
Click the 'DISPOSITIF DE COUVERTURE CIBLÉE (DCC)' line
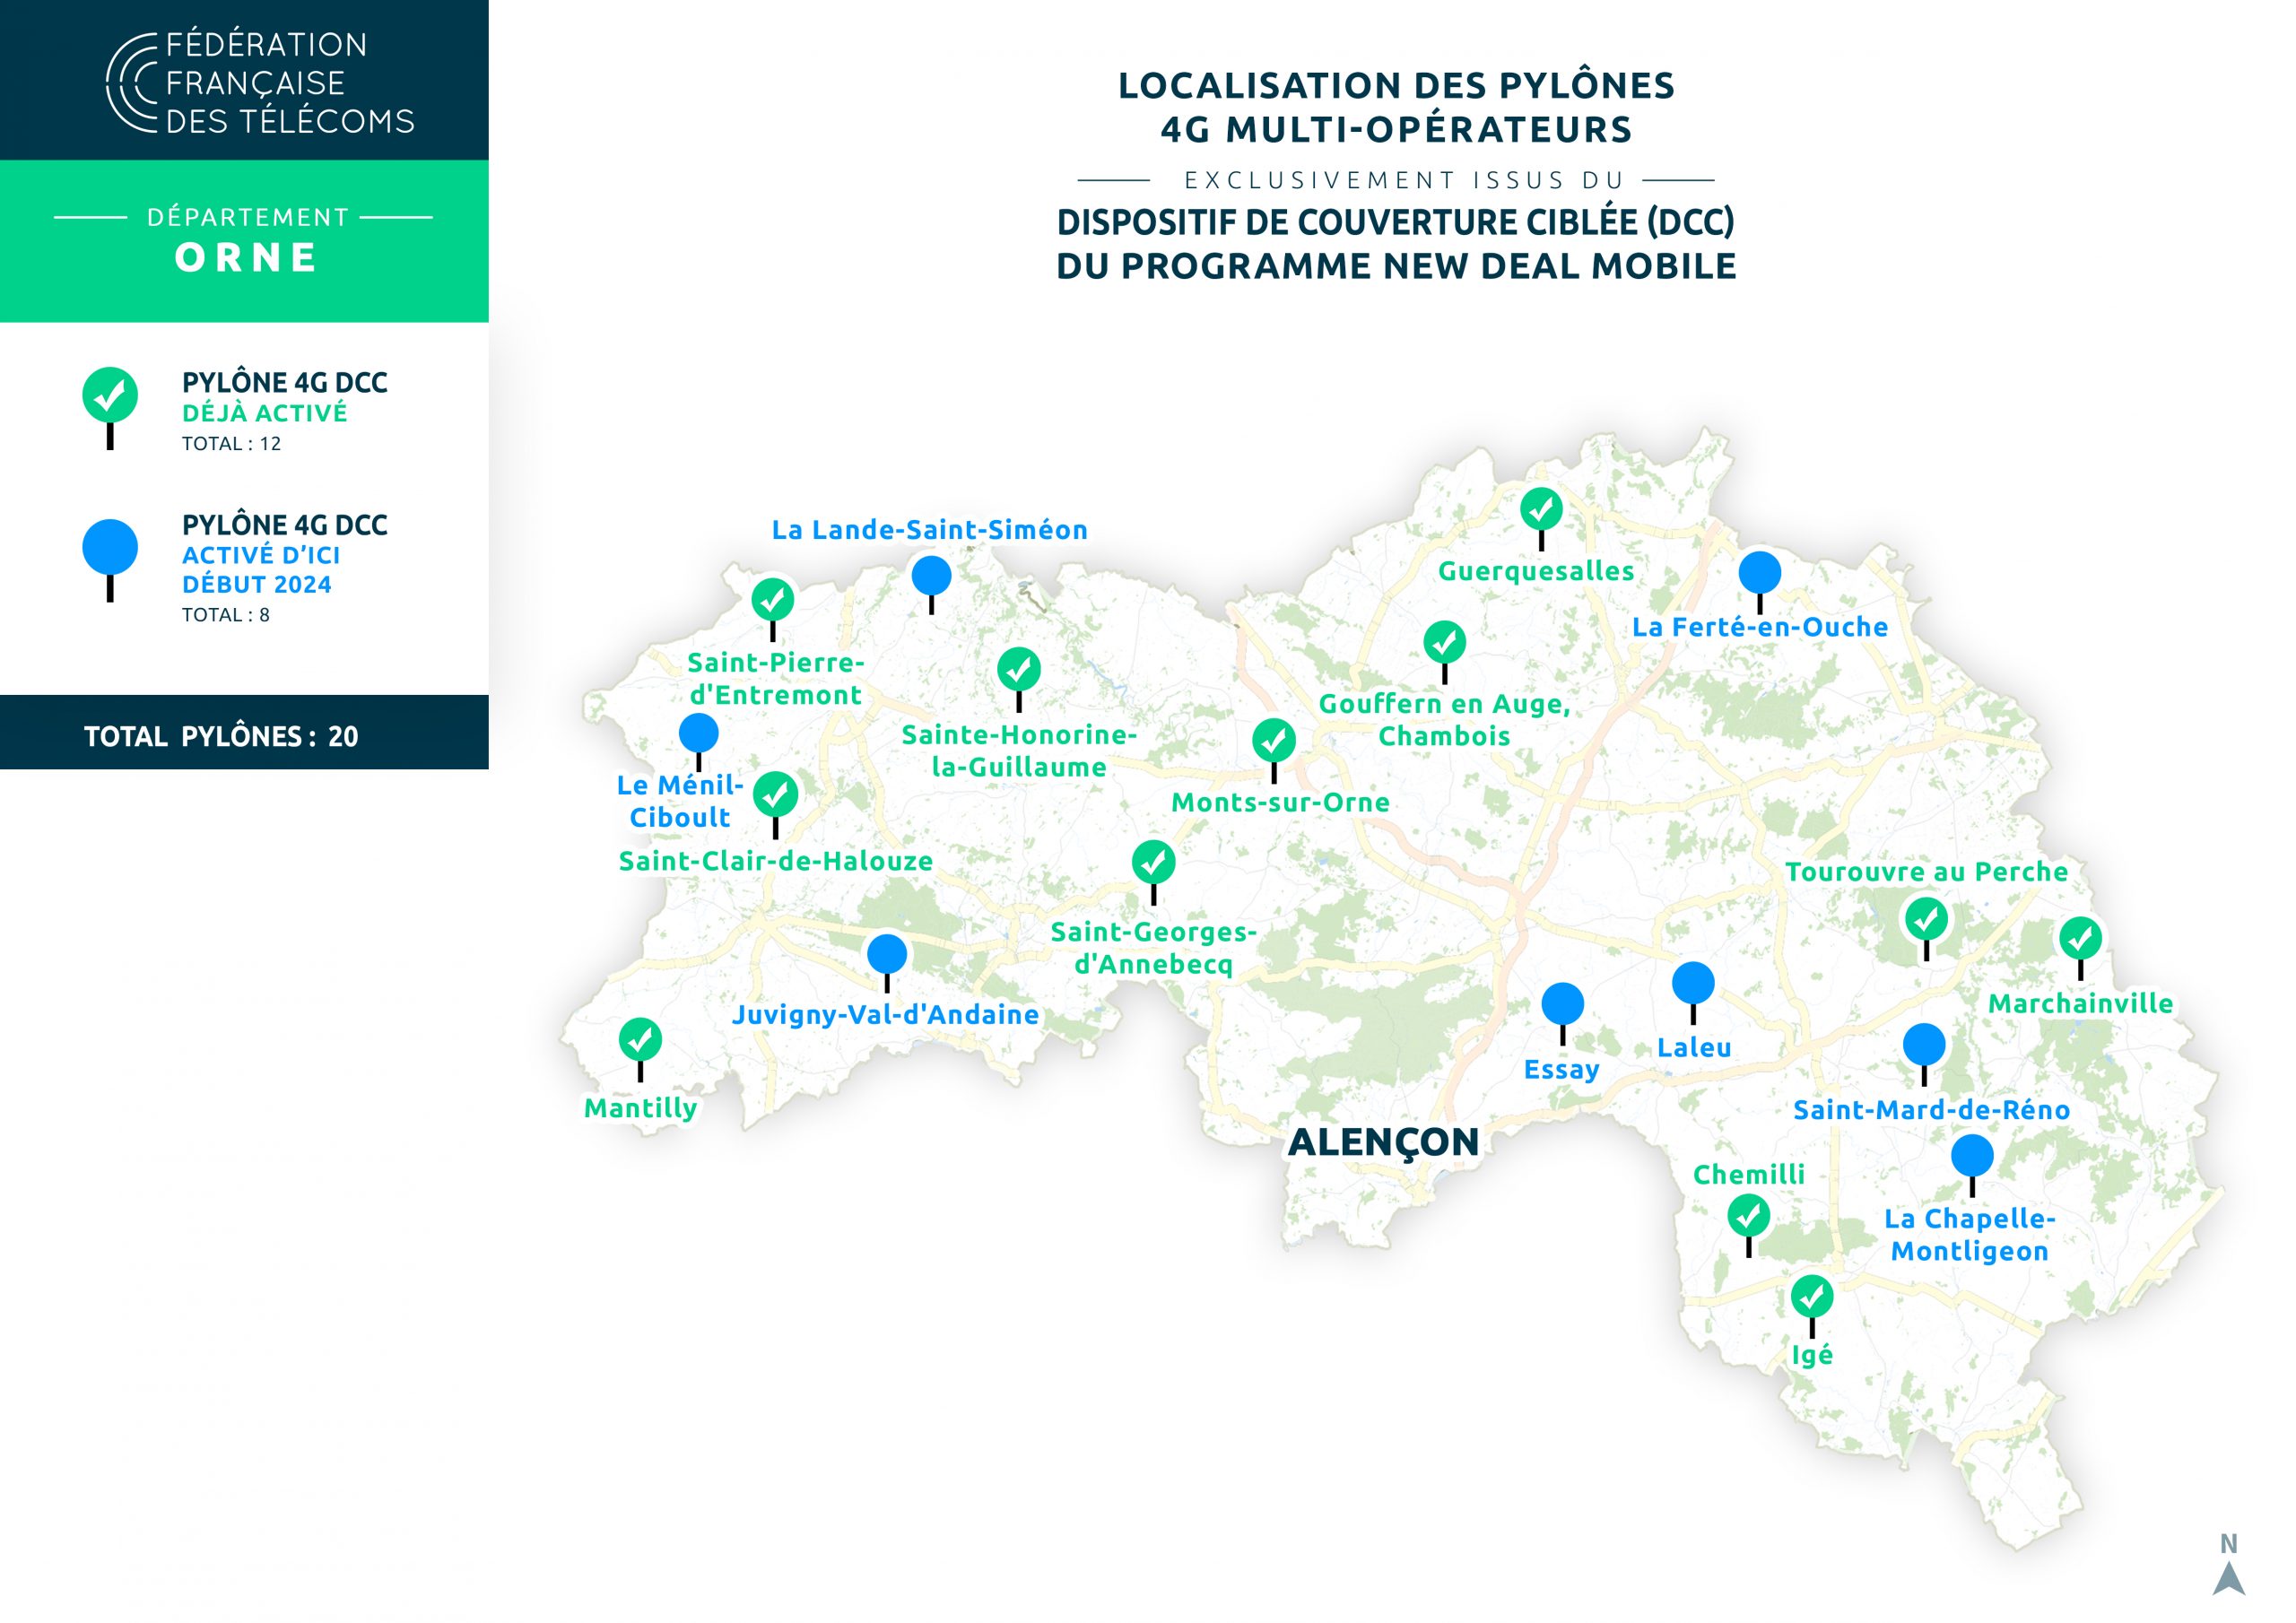[1396, 222]
